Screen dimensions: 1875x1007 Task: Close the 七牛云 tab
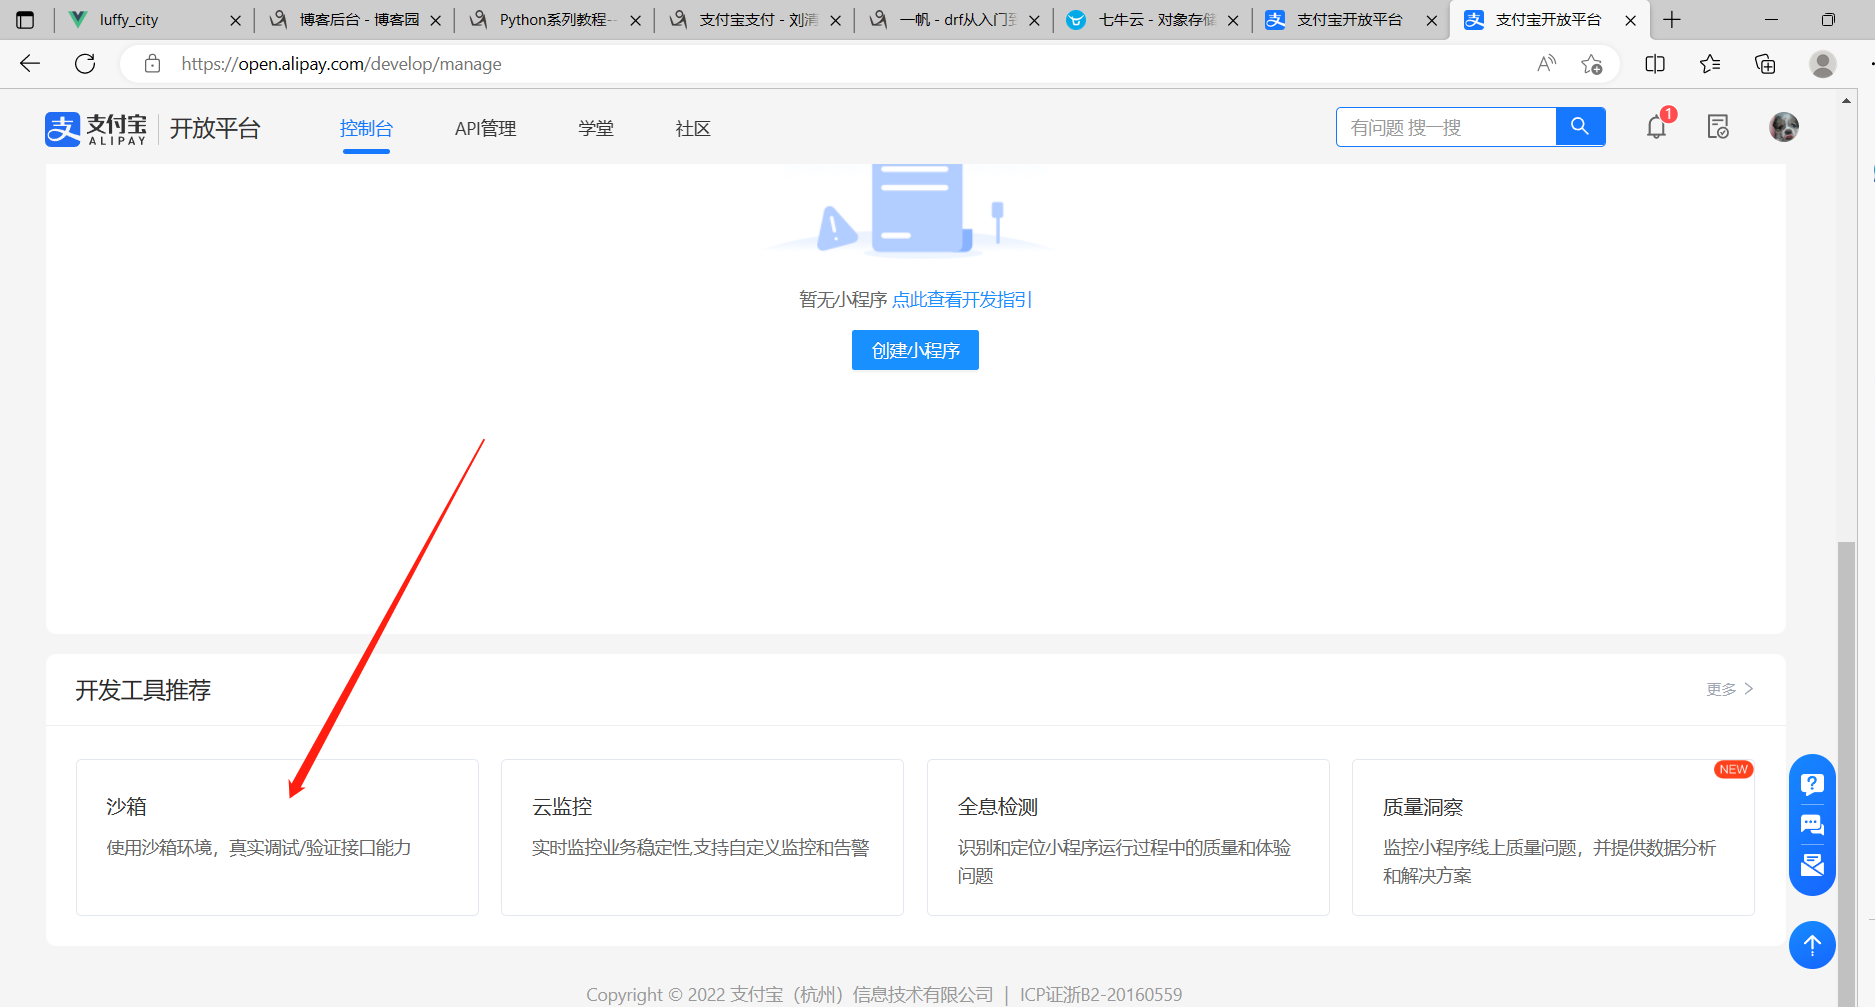pyautogui.click(x=1233, y=20)
